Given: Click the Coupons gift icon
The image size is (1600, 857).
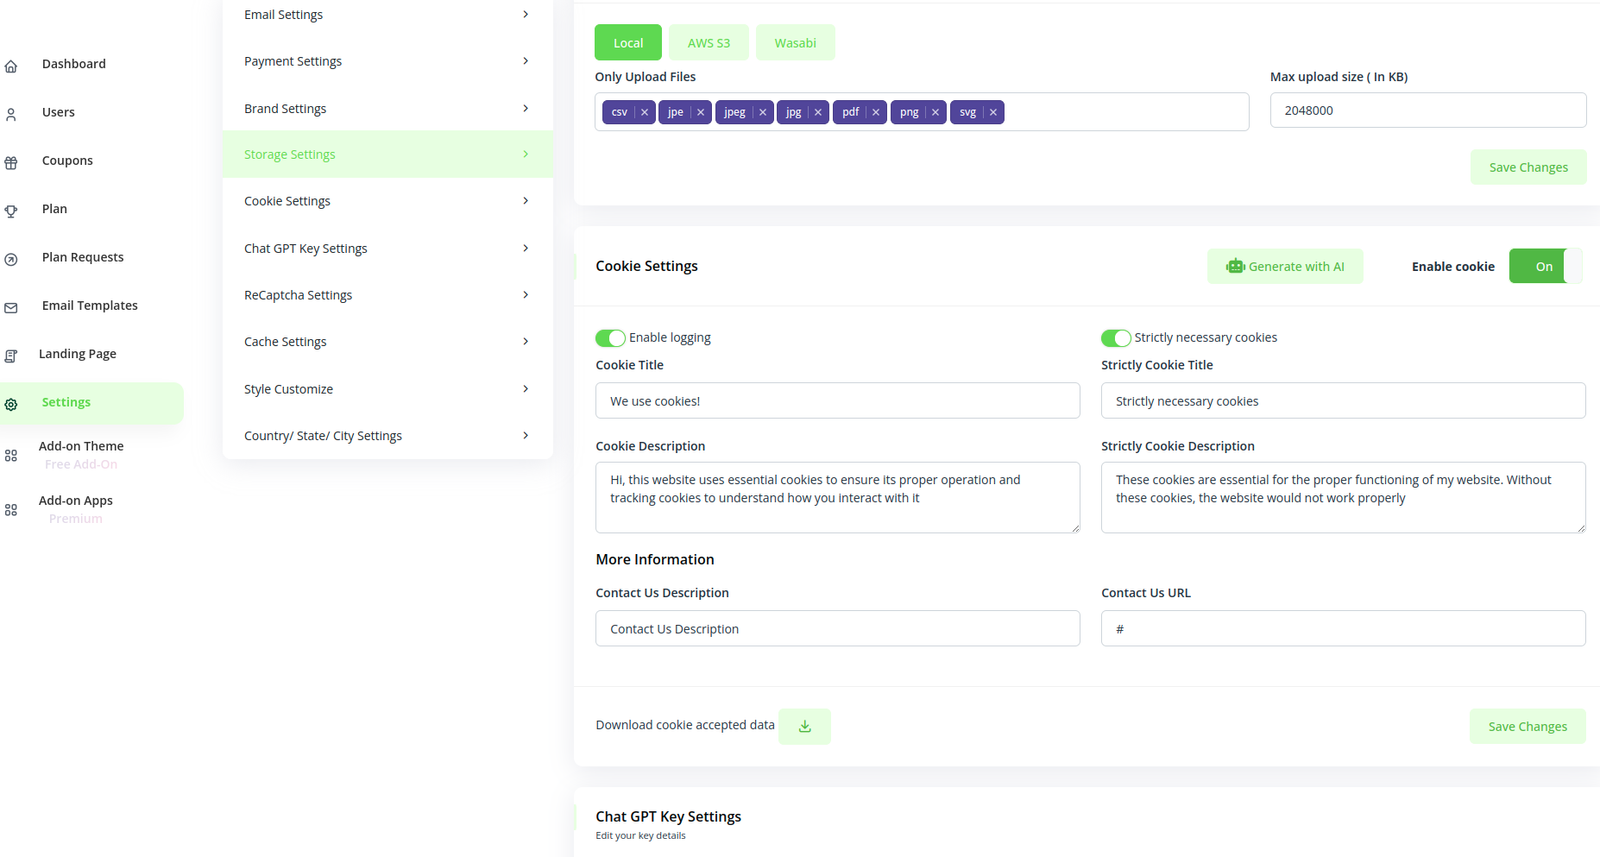Looking at the screenshot, I should pyautogui.click(x=11, y=162).
